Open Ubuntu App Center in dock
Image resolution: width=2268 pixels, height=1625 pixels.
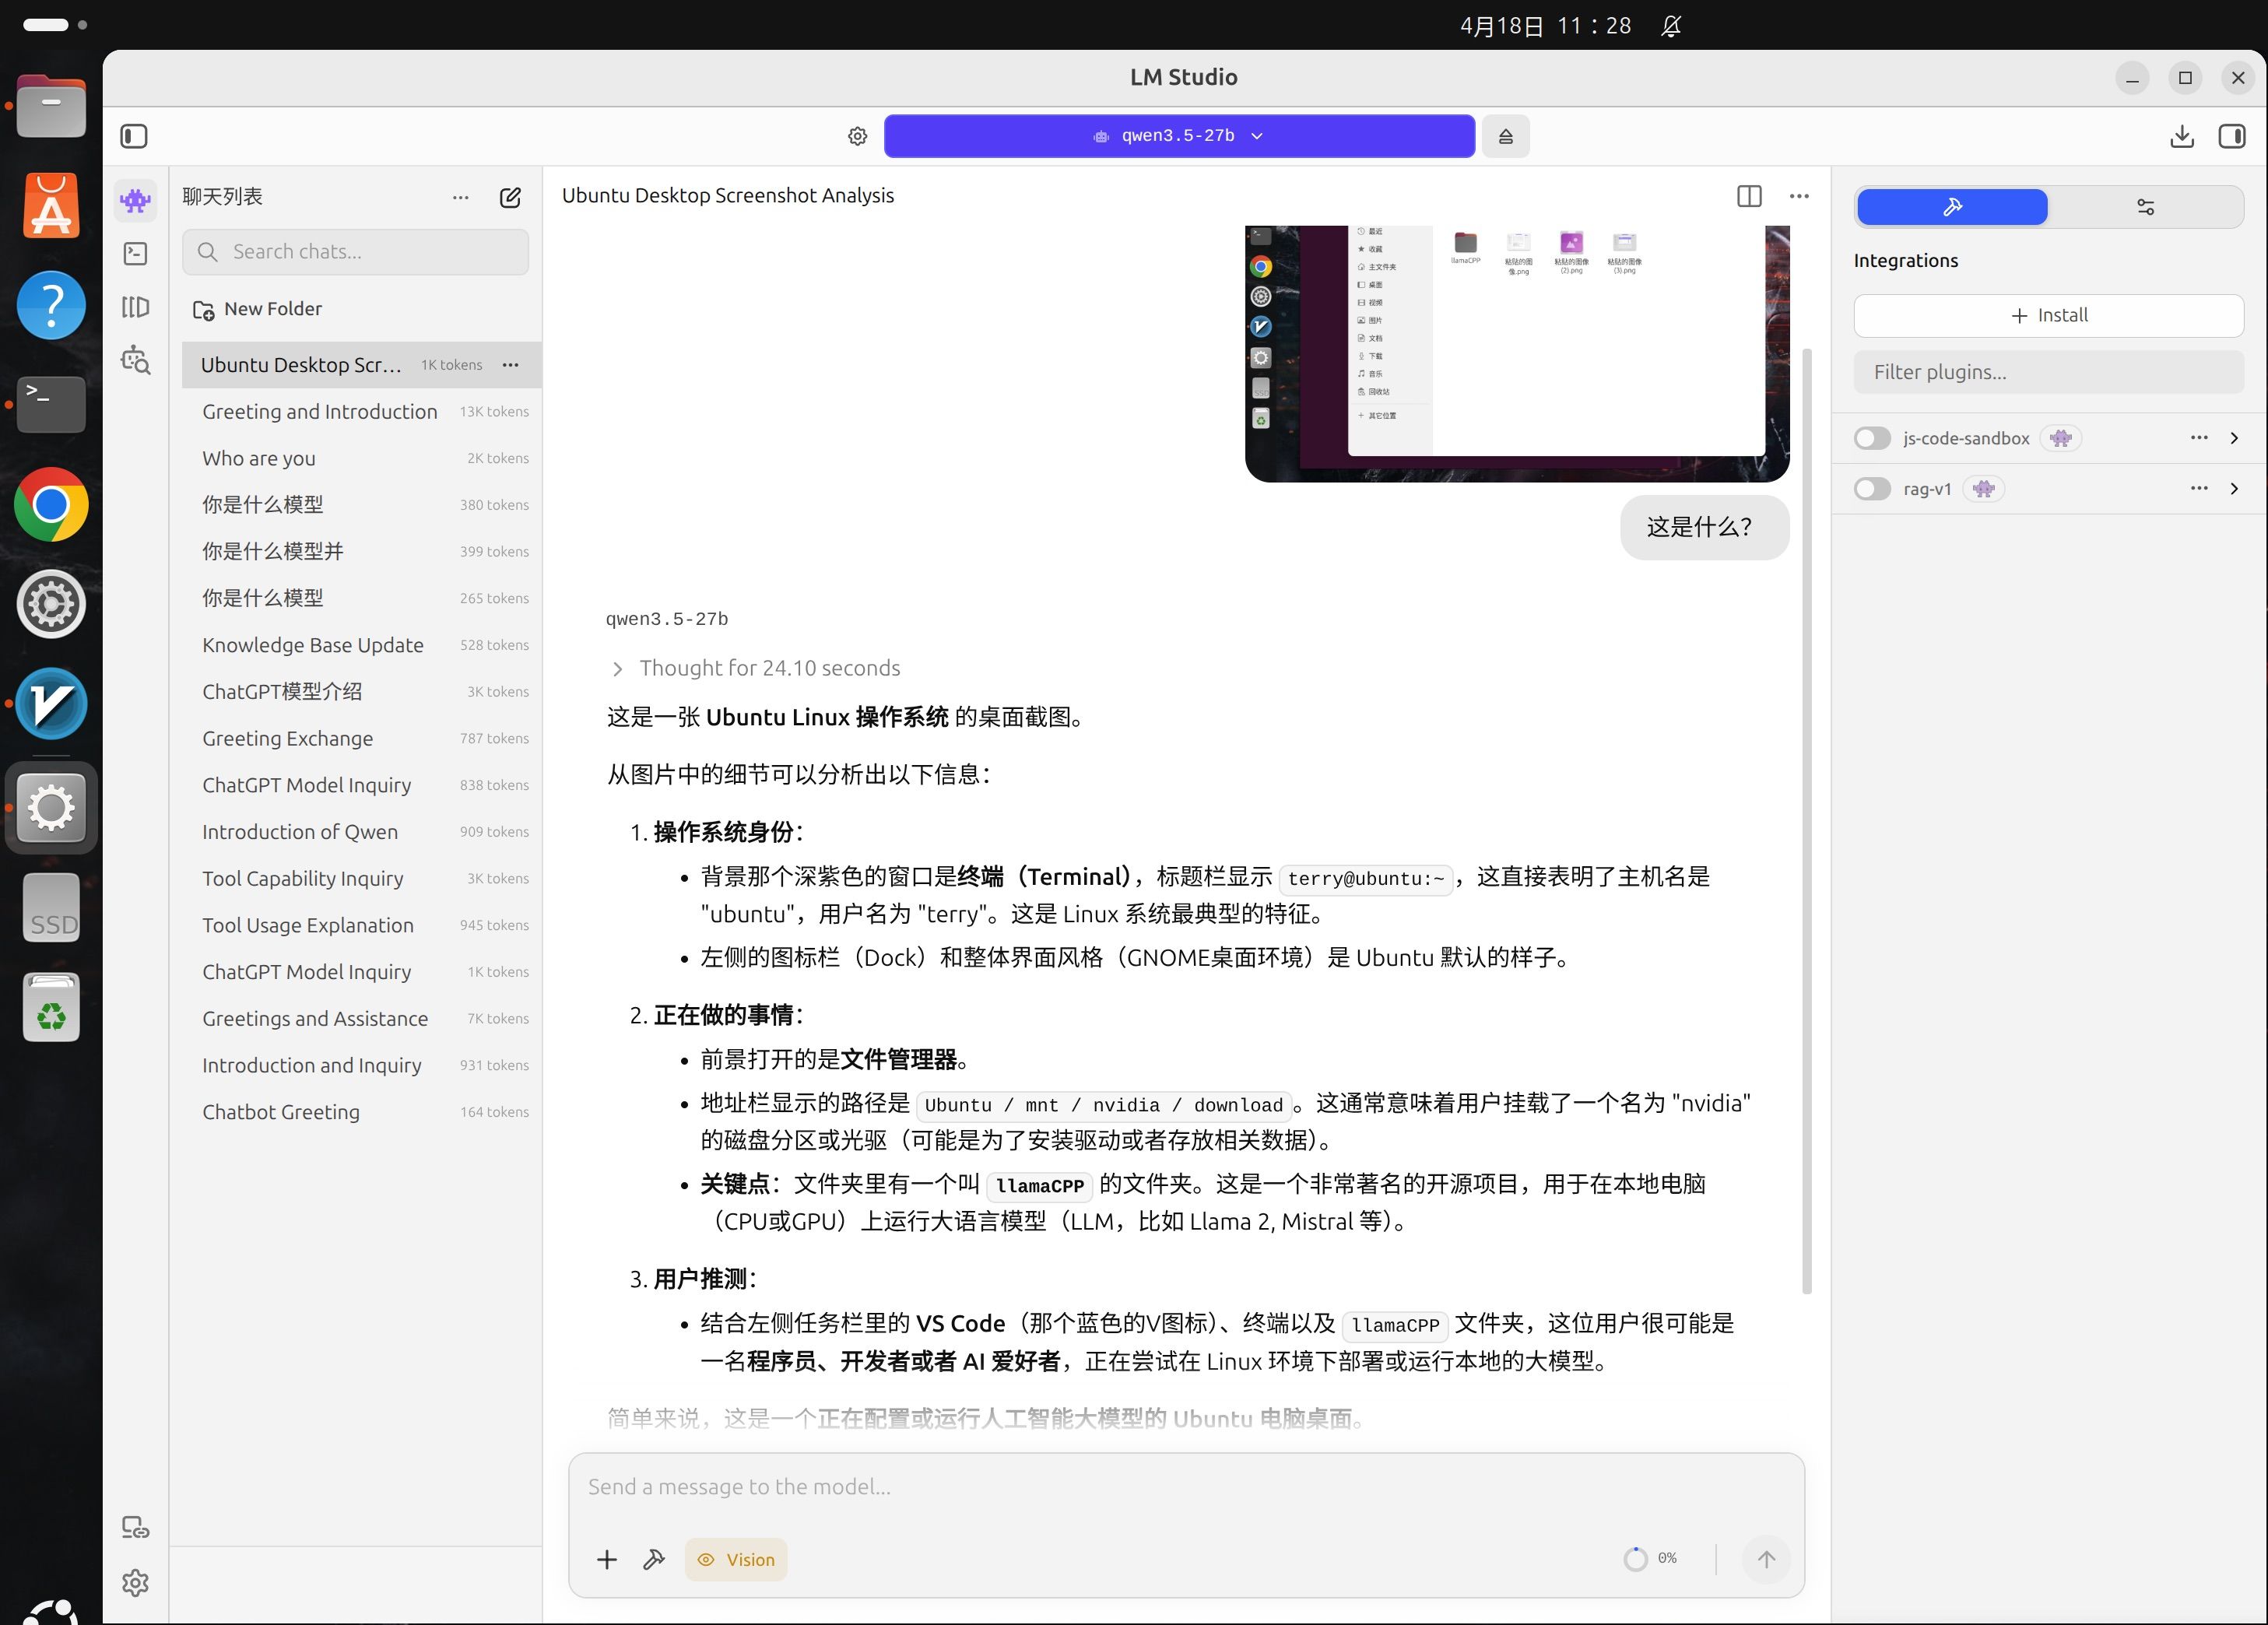click(51, 206)
